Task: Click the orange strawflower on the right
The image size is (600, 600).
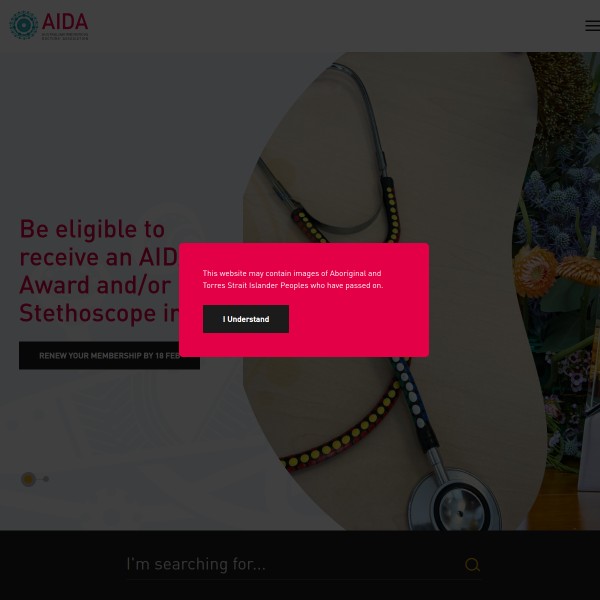Action: click(x=534, y=271)
